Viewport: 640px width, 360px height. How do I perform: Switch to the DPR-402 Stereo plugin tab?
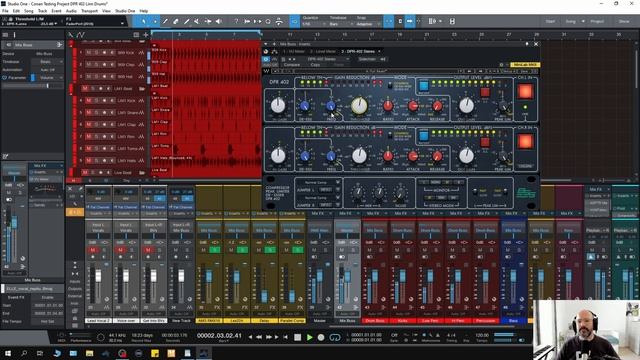coord(358,51)
